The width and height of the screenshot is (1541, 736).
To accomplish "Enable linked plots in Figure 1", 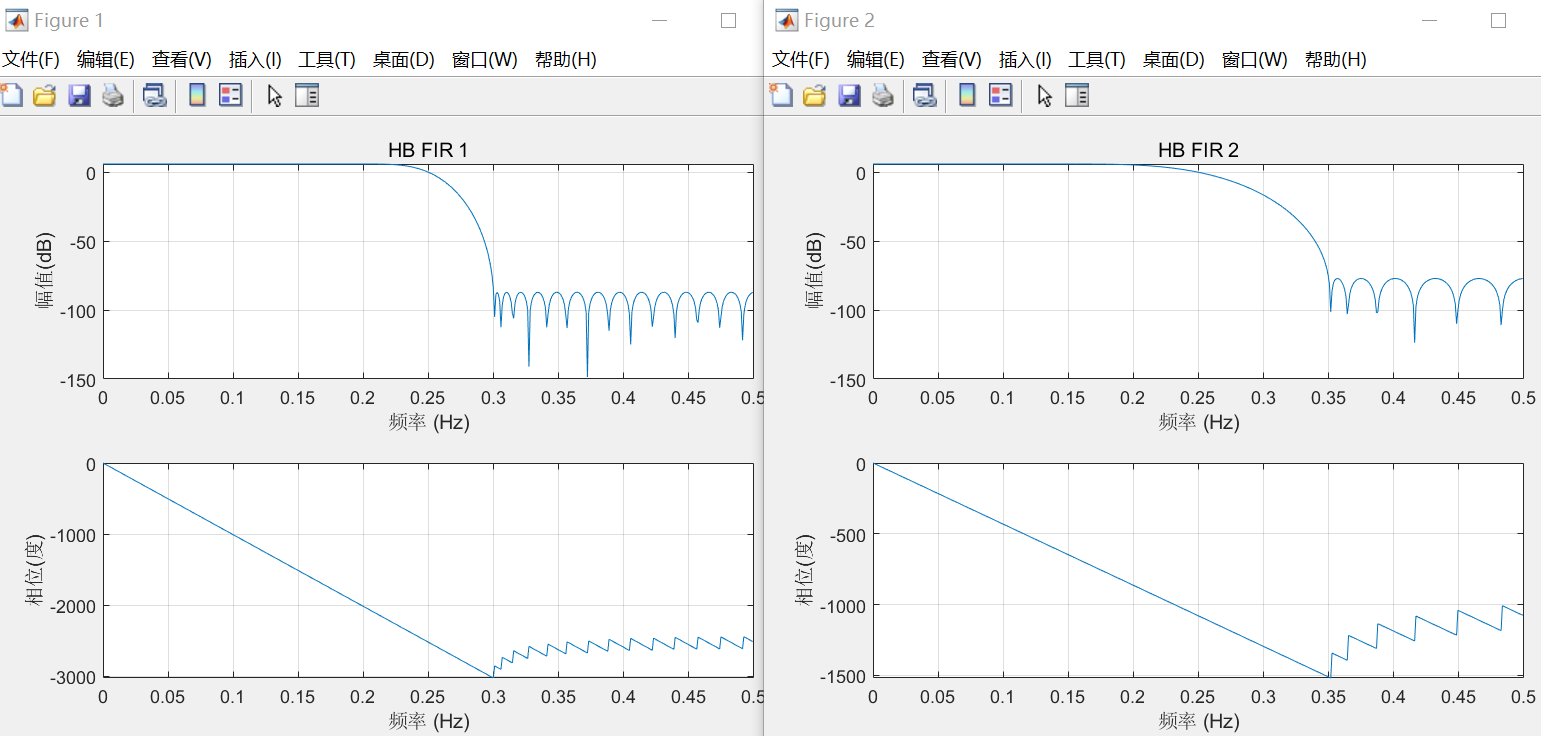I will [x=153, y=95].
